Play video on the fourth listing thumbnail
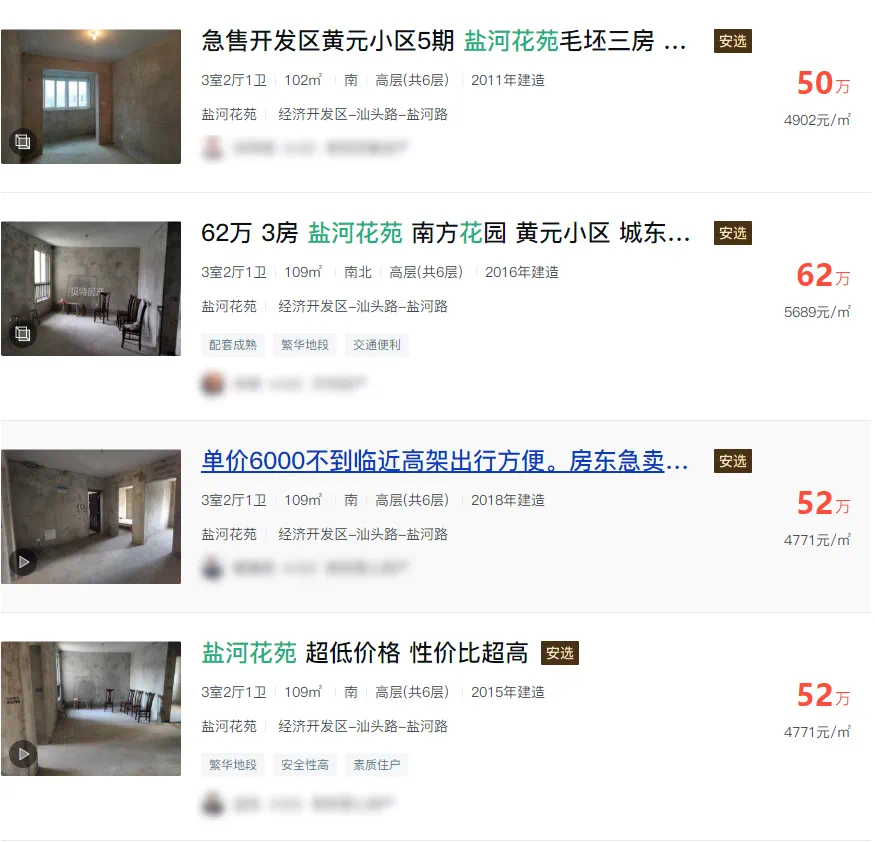 pyautogui.click(x=23, y=754)
